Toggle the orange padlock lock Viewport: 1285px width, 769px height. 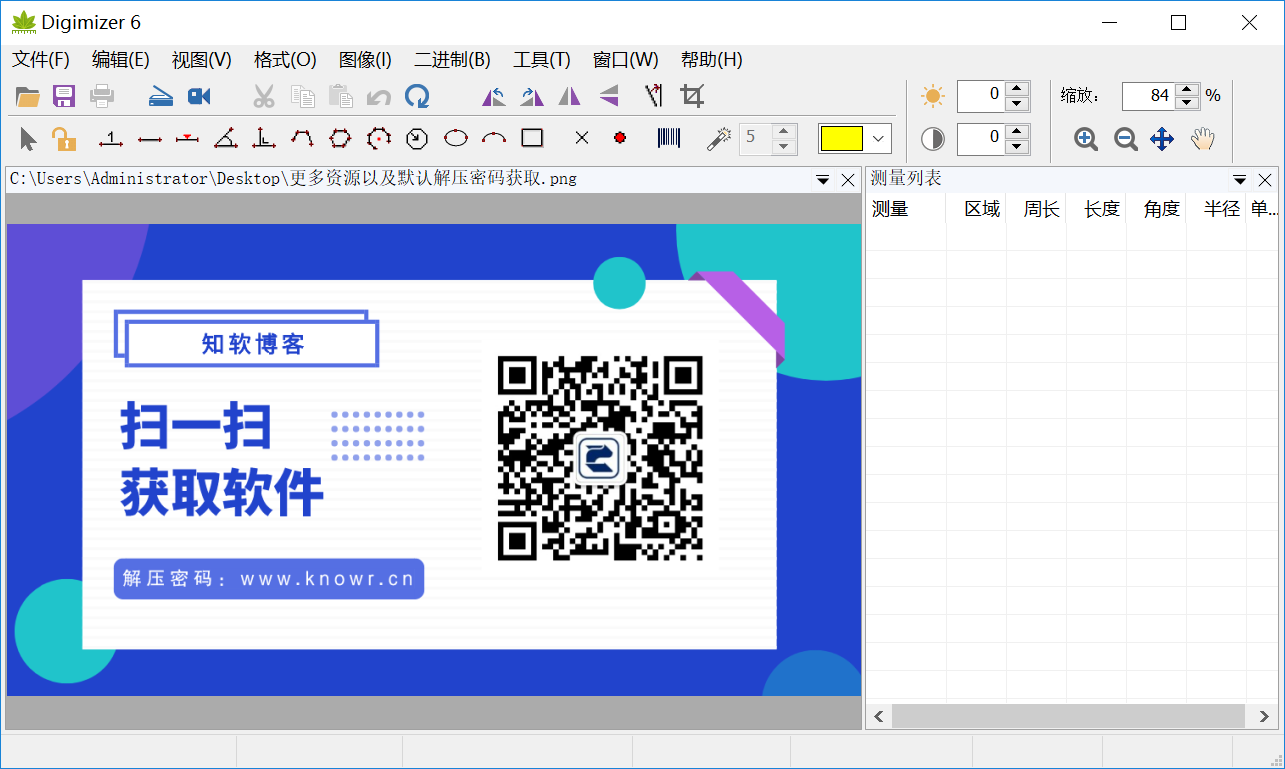(x=64, y=139)
